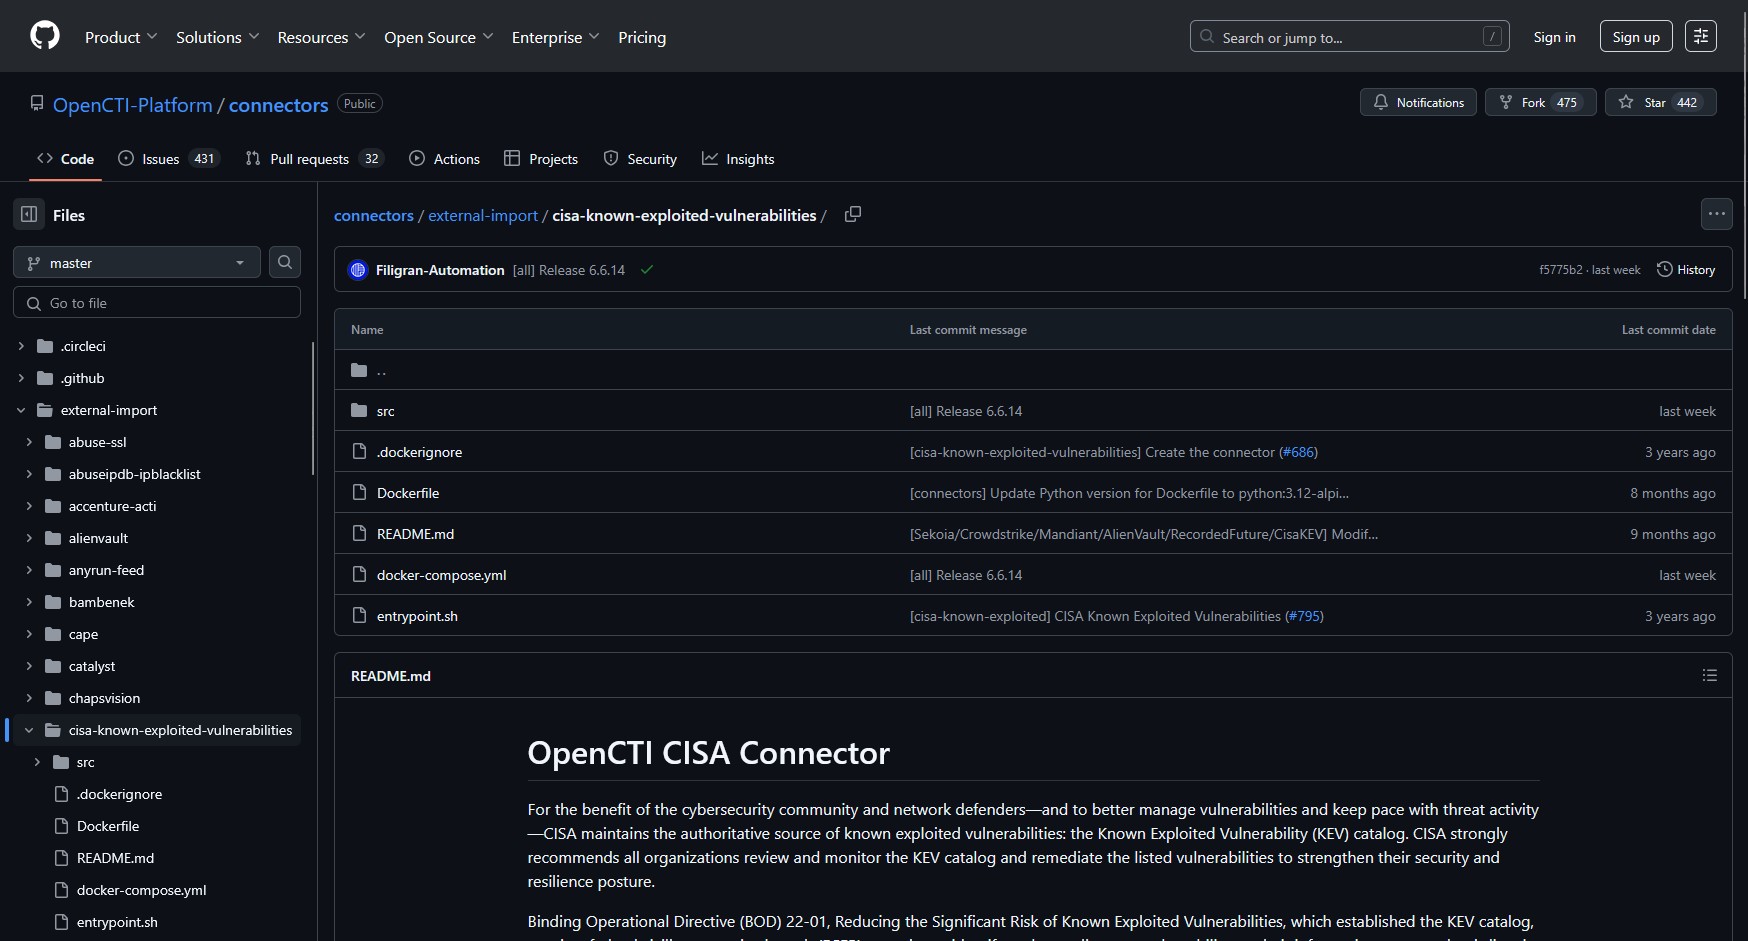1748x941 pixels.
Task: Open pull request #686 link
Action: (x=1299, y=452)
